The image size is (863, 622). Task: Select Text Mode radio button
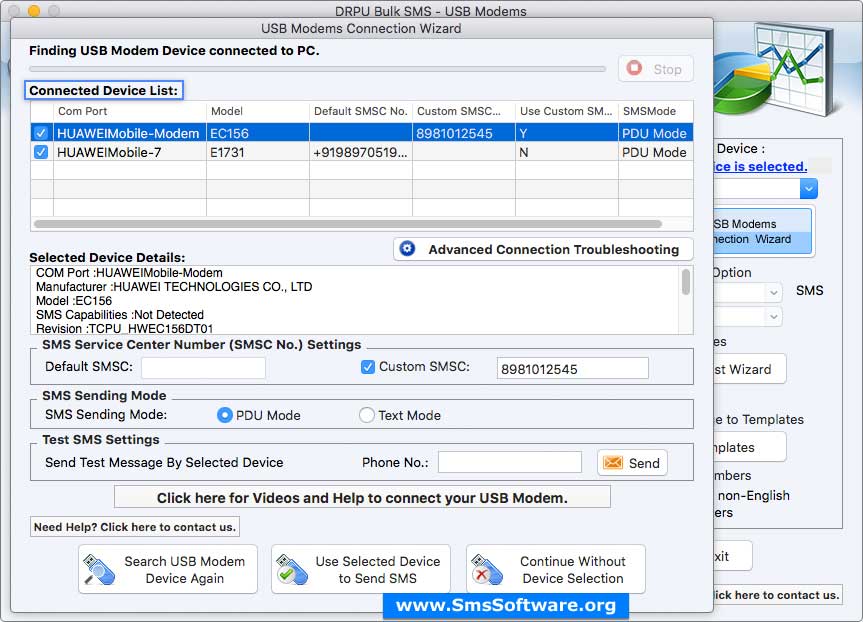point(367,415)
